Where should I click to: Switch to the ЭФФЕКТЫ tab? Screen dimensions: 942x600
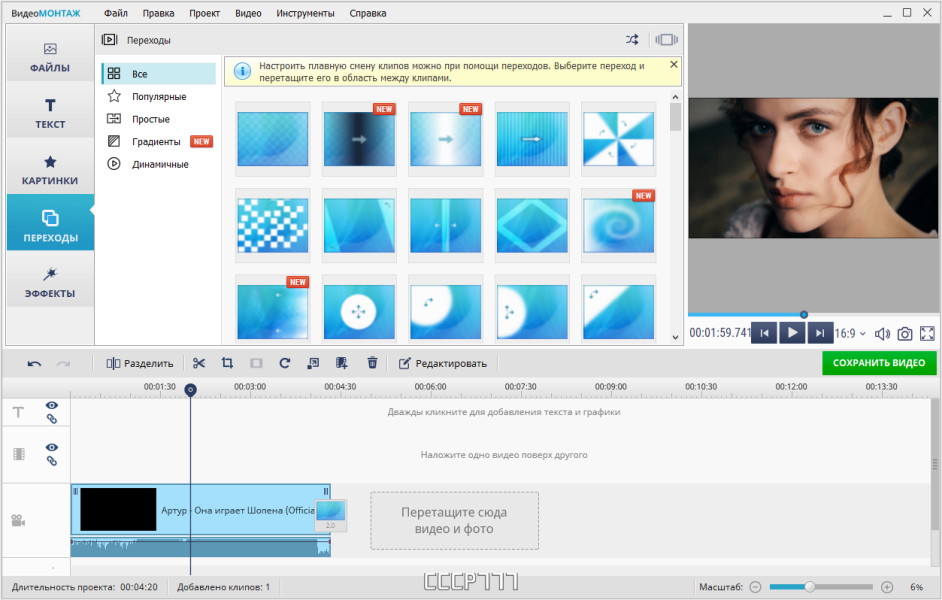coord(50,282)
